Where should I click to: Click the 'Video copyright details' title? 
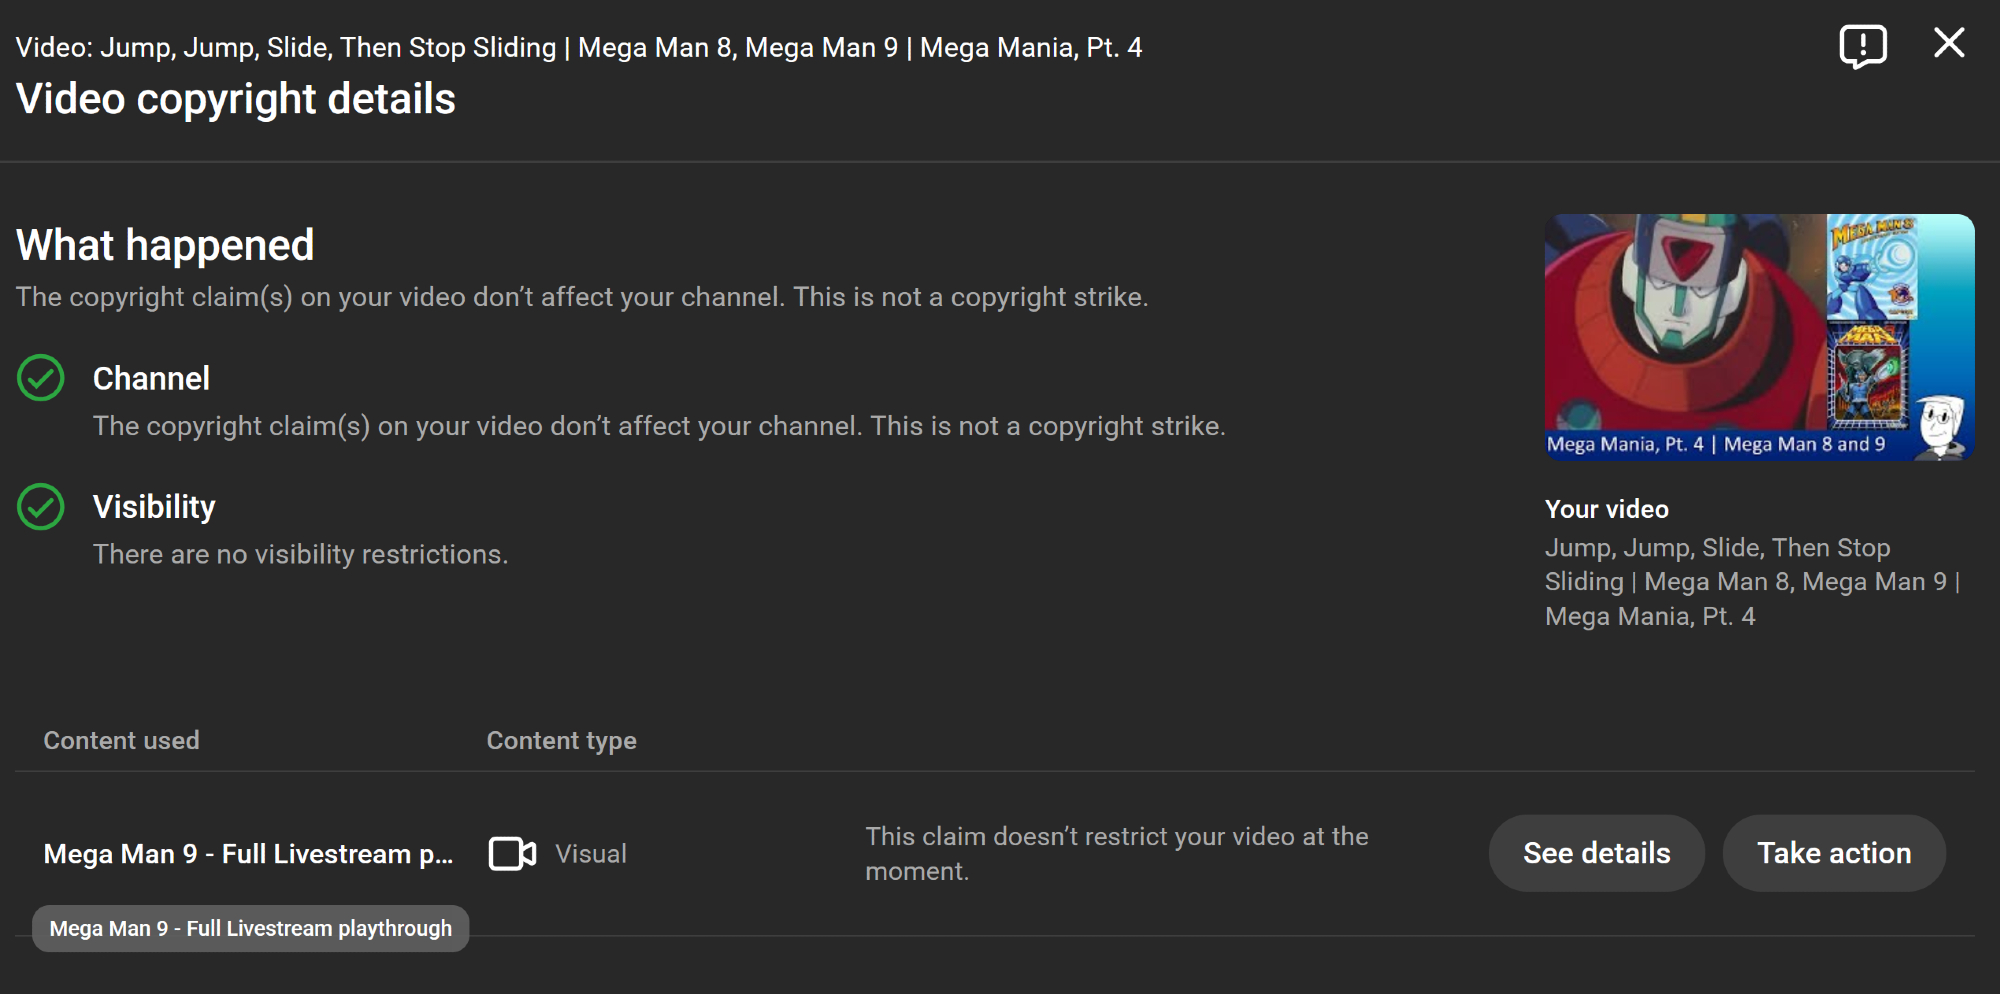(x=236, y=99)
